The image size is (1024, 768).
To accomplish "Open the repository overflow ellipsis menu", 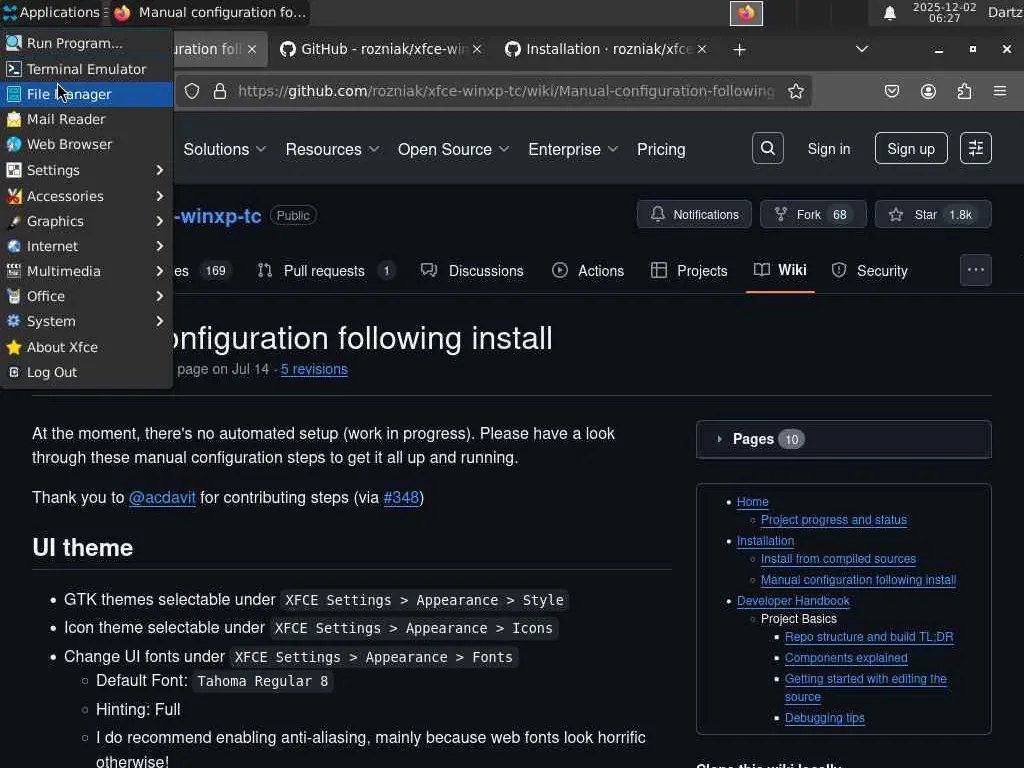I will [976, 270].
